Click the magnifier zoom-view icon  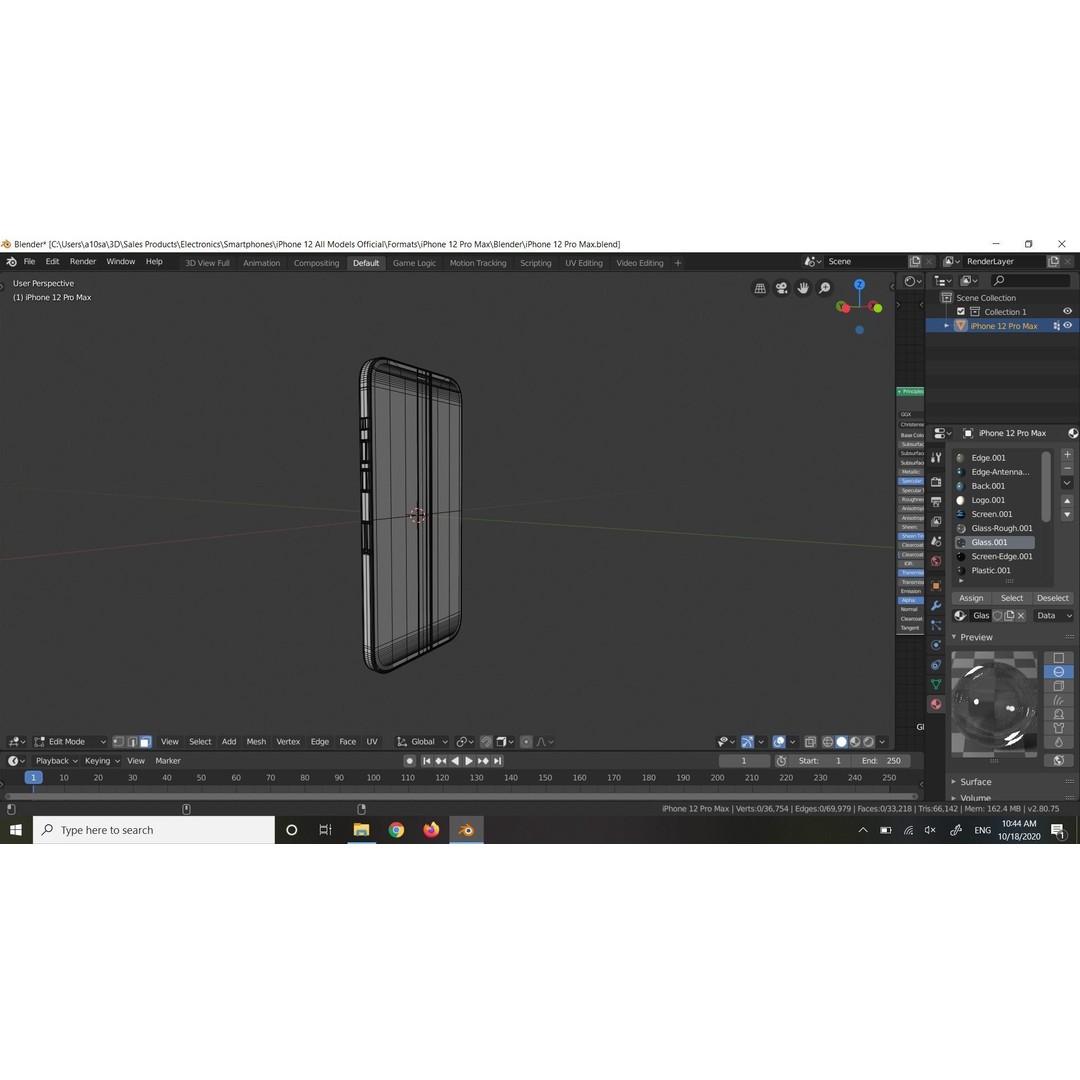tap(824, 288)
